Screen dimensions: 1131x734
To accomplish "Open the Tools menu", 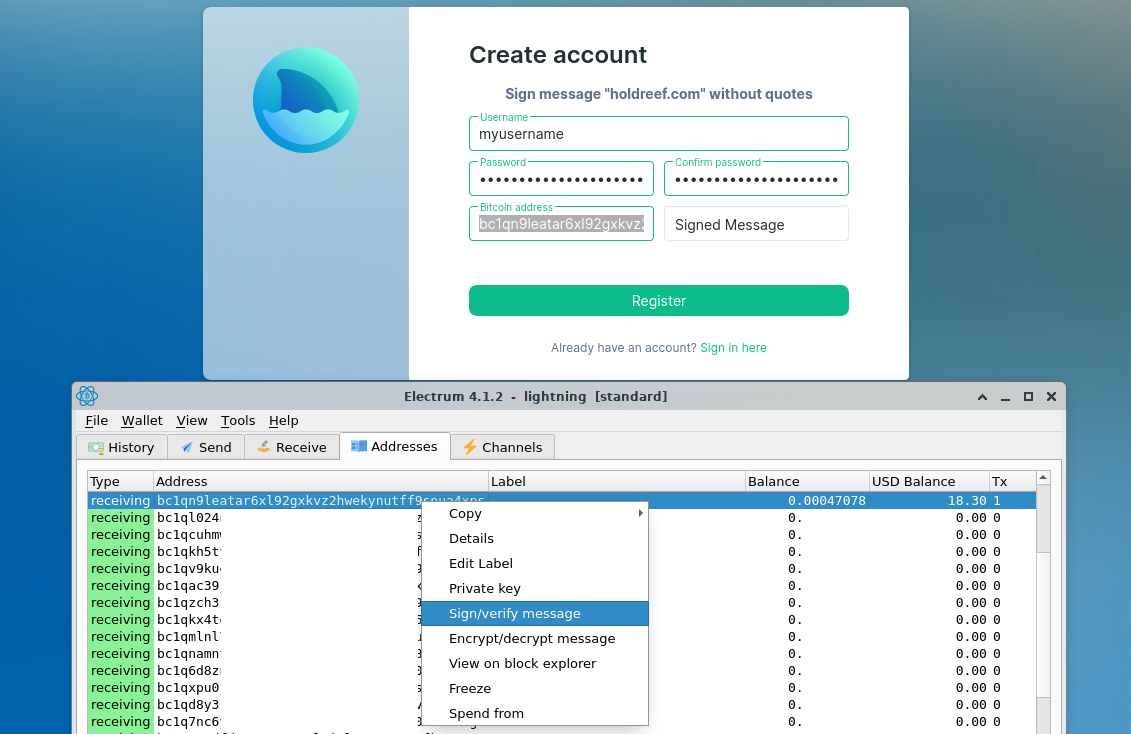I will click(x=238, y=421).
